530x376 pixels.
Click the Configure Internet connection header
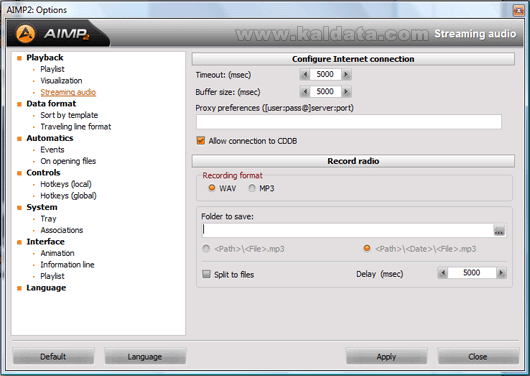click(353, 59)
